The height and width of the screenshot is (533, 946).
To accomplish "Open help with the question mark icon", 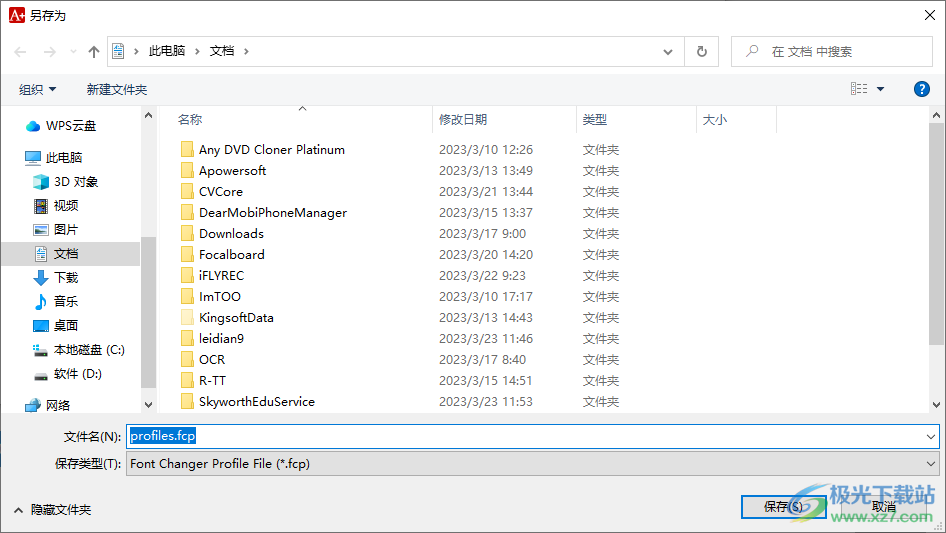I will point(922,89).
